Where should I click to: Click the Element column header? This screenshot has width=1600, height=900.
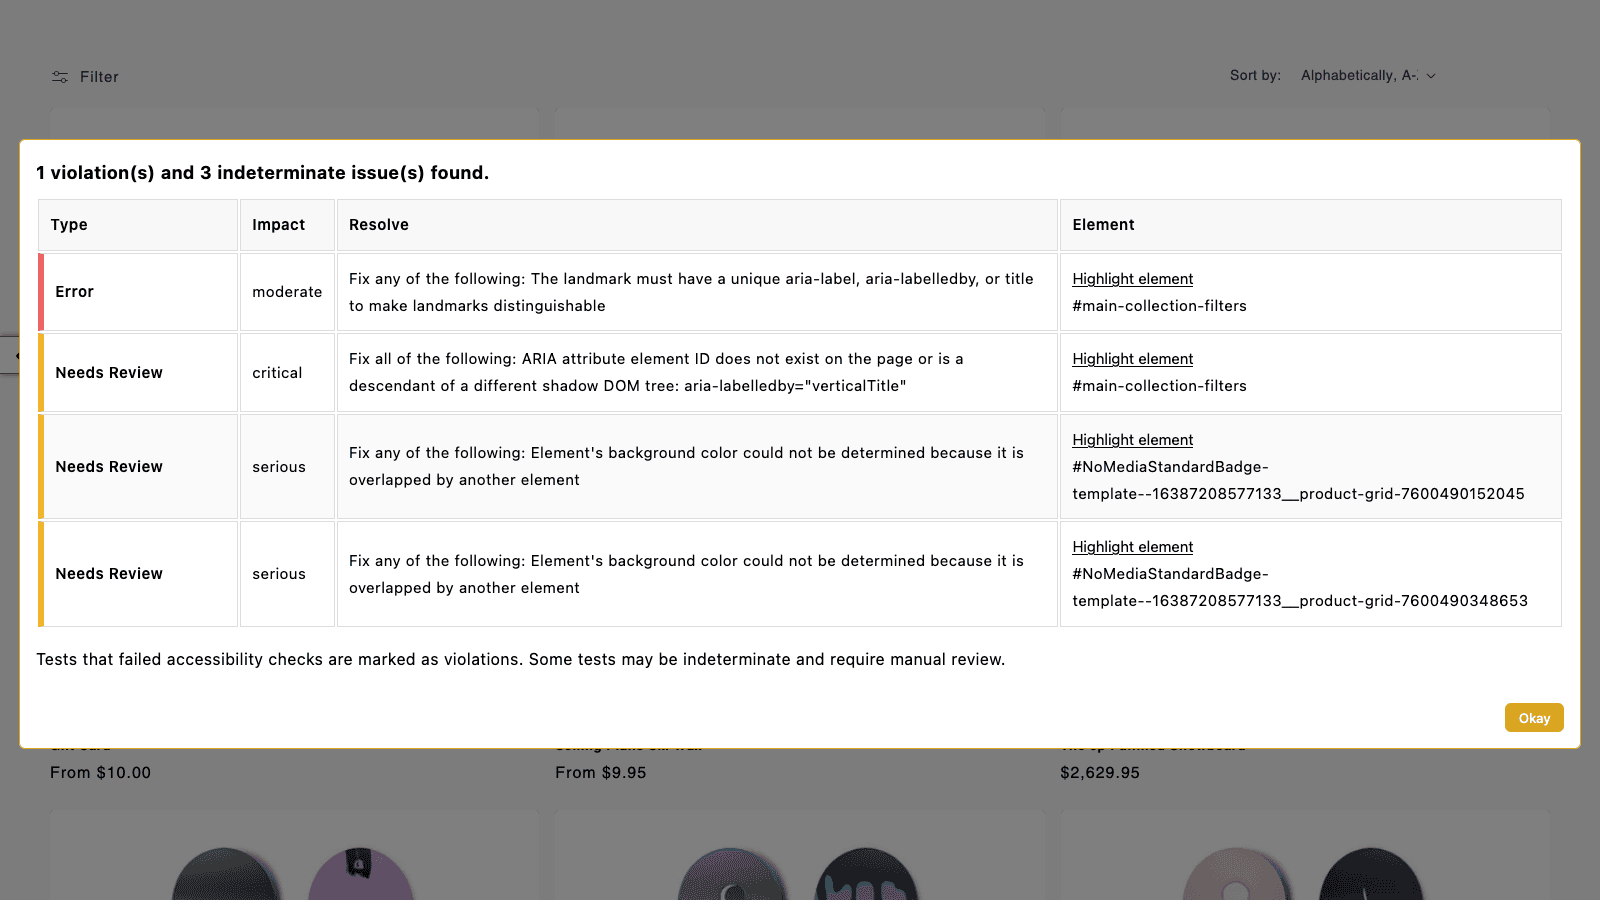1103,224
